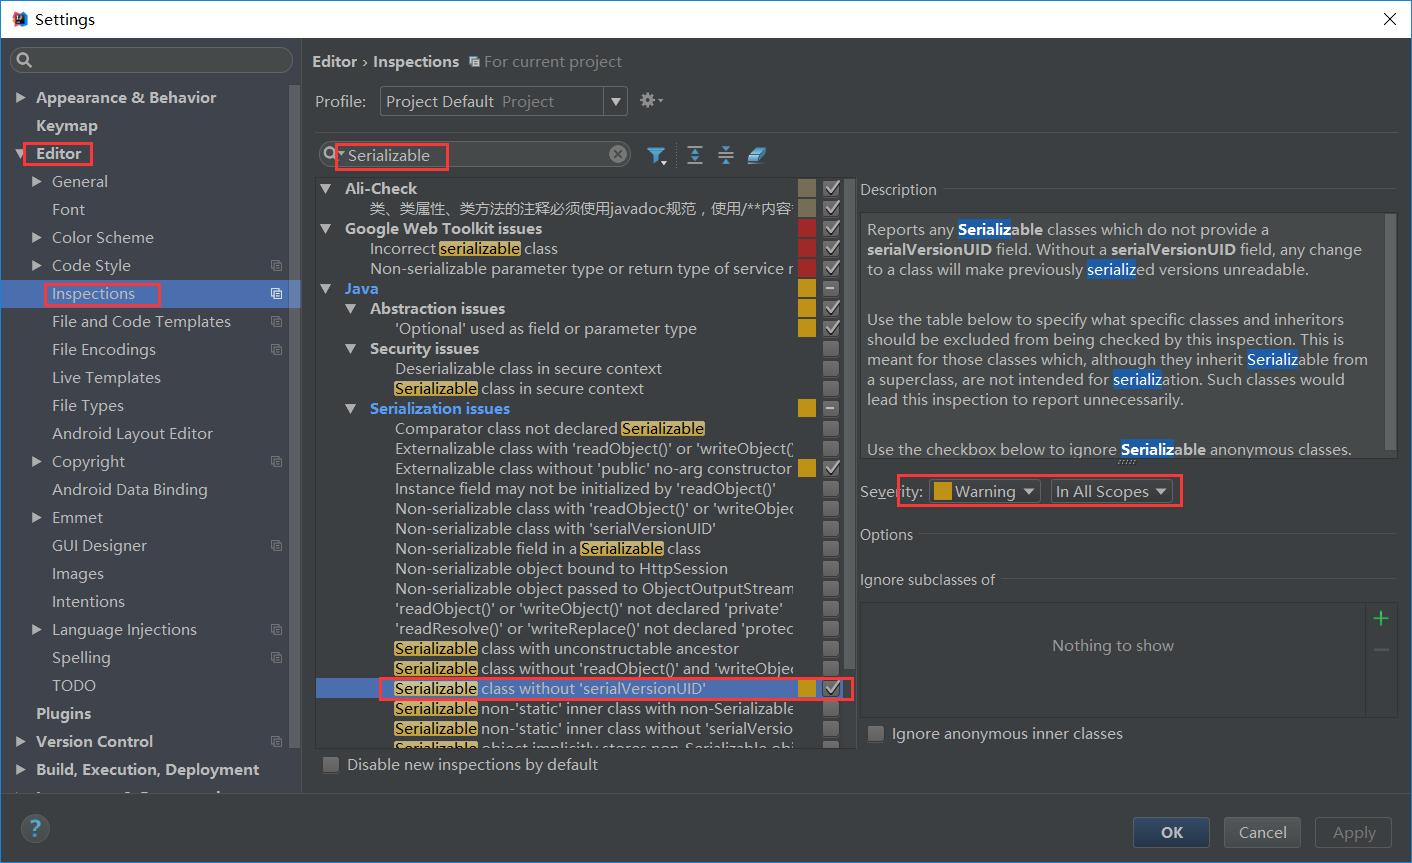1412x863 pixels.
Task: Click the swatch on Serialization issues row
Action: pyautogui.click(x=807, y=408)
